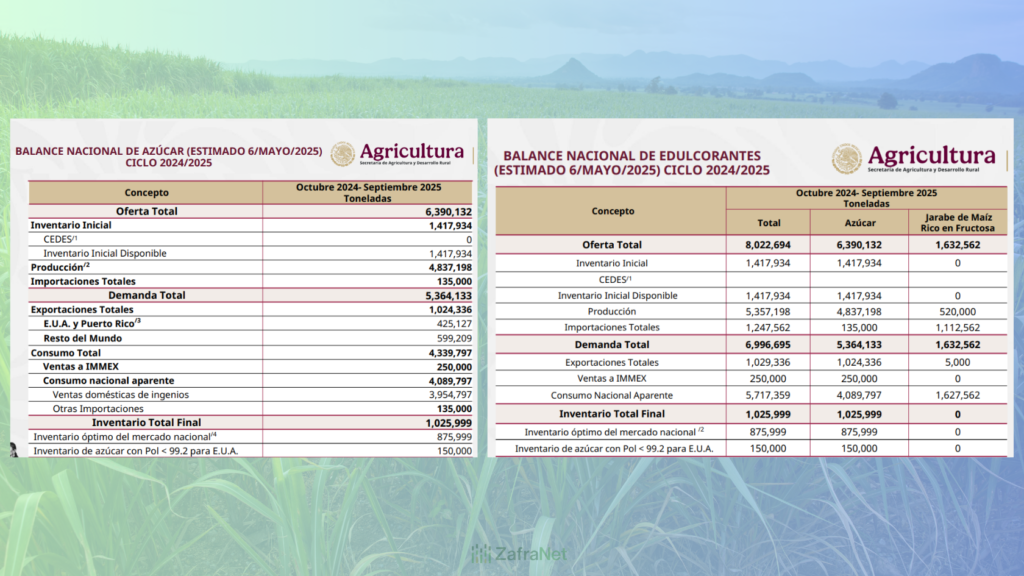Click the value 599,209
Screen dimensions: 1024x576
(x=454, y=338)
